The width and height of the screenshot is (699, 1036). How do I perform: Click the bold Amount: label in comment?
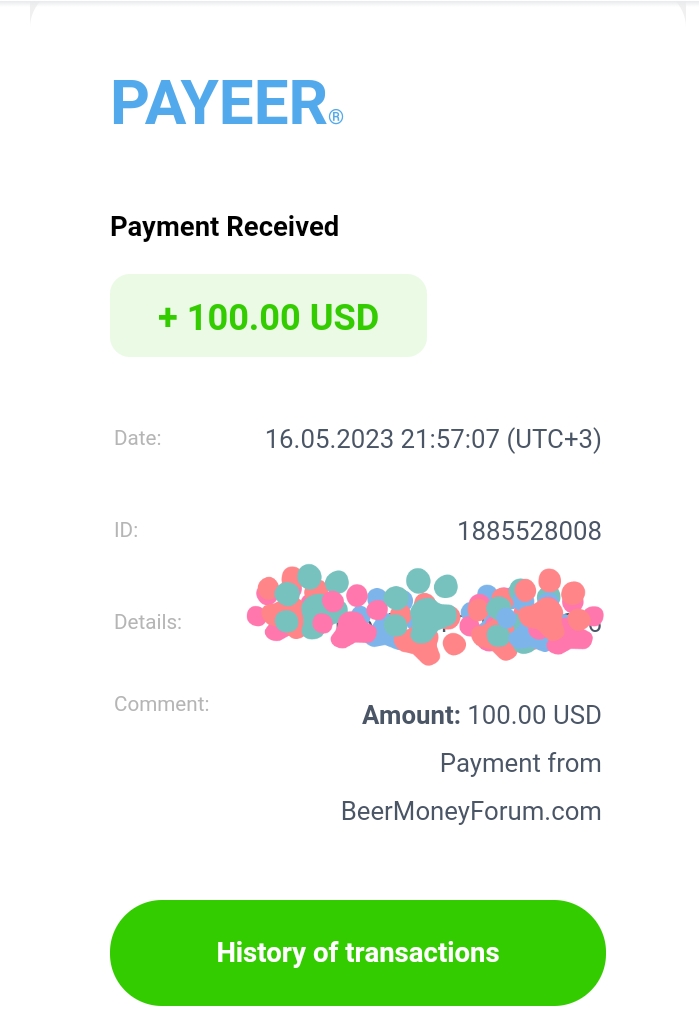pyautogui.click(x=411, y=716)
